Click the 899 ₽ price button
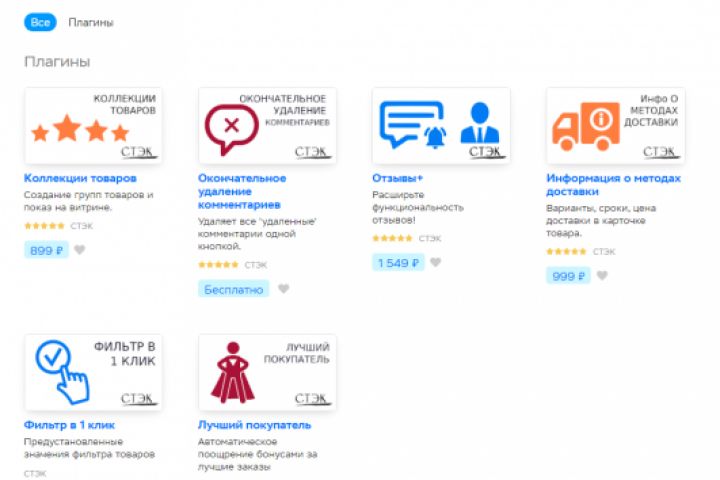 [x=46, y=251]
